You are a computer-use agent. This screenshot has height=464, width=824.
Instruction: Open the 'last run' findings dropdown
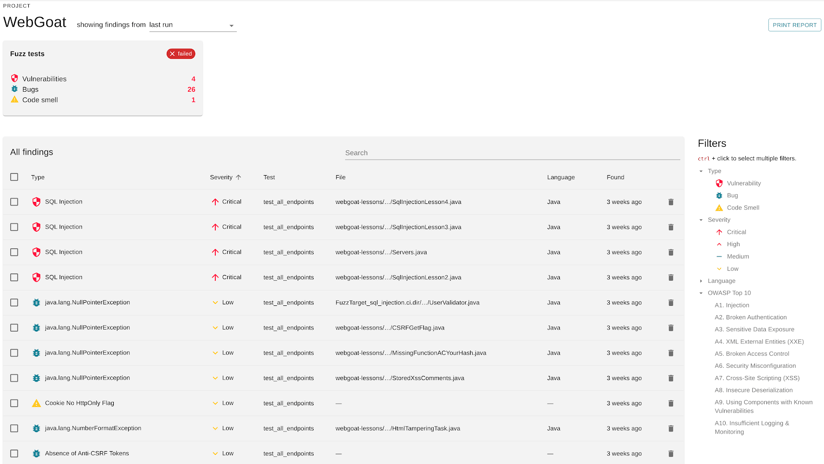point(192,25)
